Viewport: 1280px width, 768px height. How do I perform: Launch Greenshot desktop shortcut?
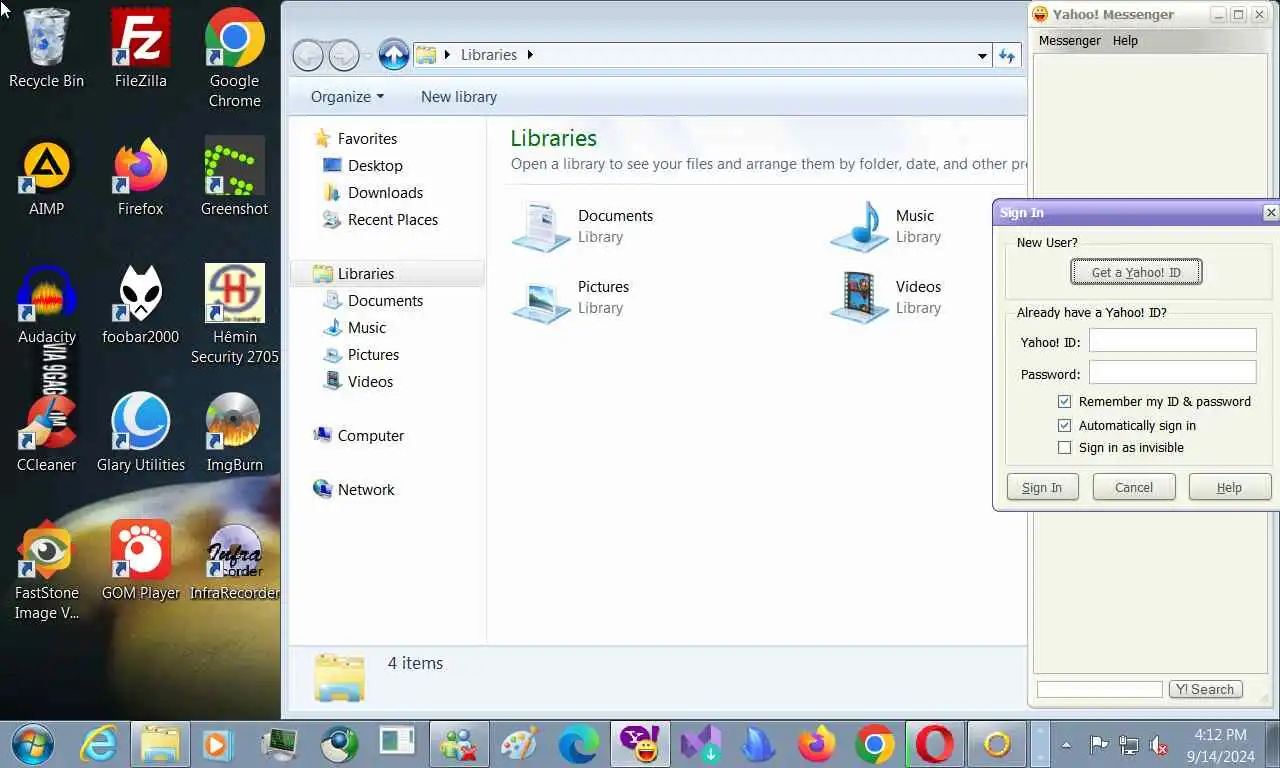[x=234, y=177]
